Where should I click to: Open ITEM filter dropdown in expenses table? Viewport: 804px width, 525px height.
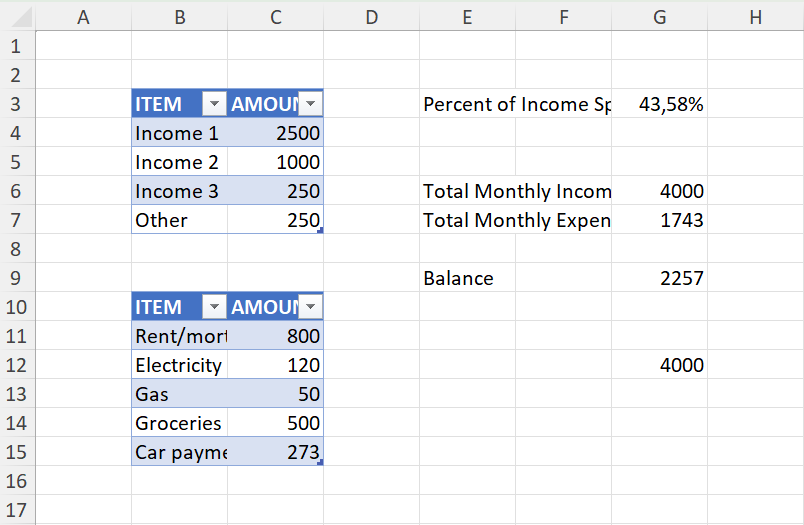(x=214, y=307)
